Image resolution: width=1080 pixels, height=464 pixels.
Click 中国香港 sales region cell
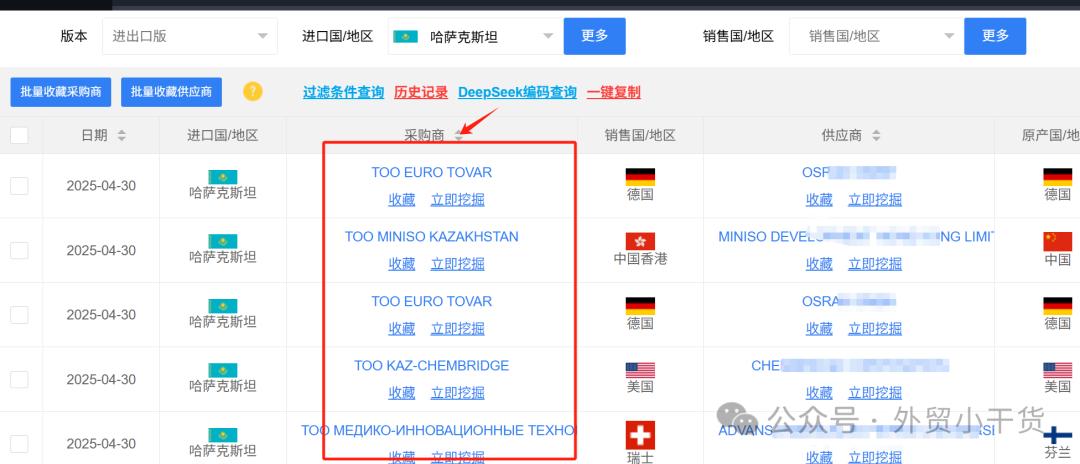tap(640, 259)
